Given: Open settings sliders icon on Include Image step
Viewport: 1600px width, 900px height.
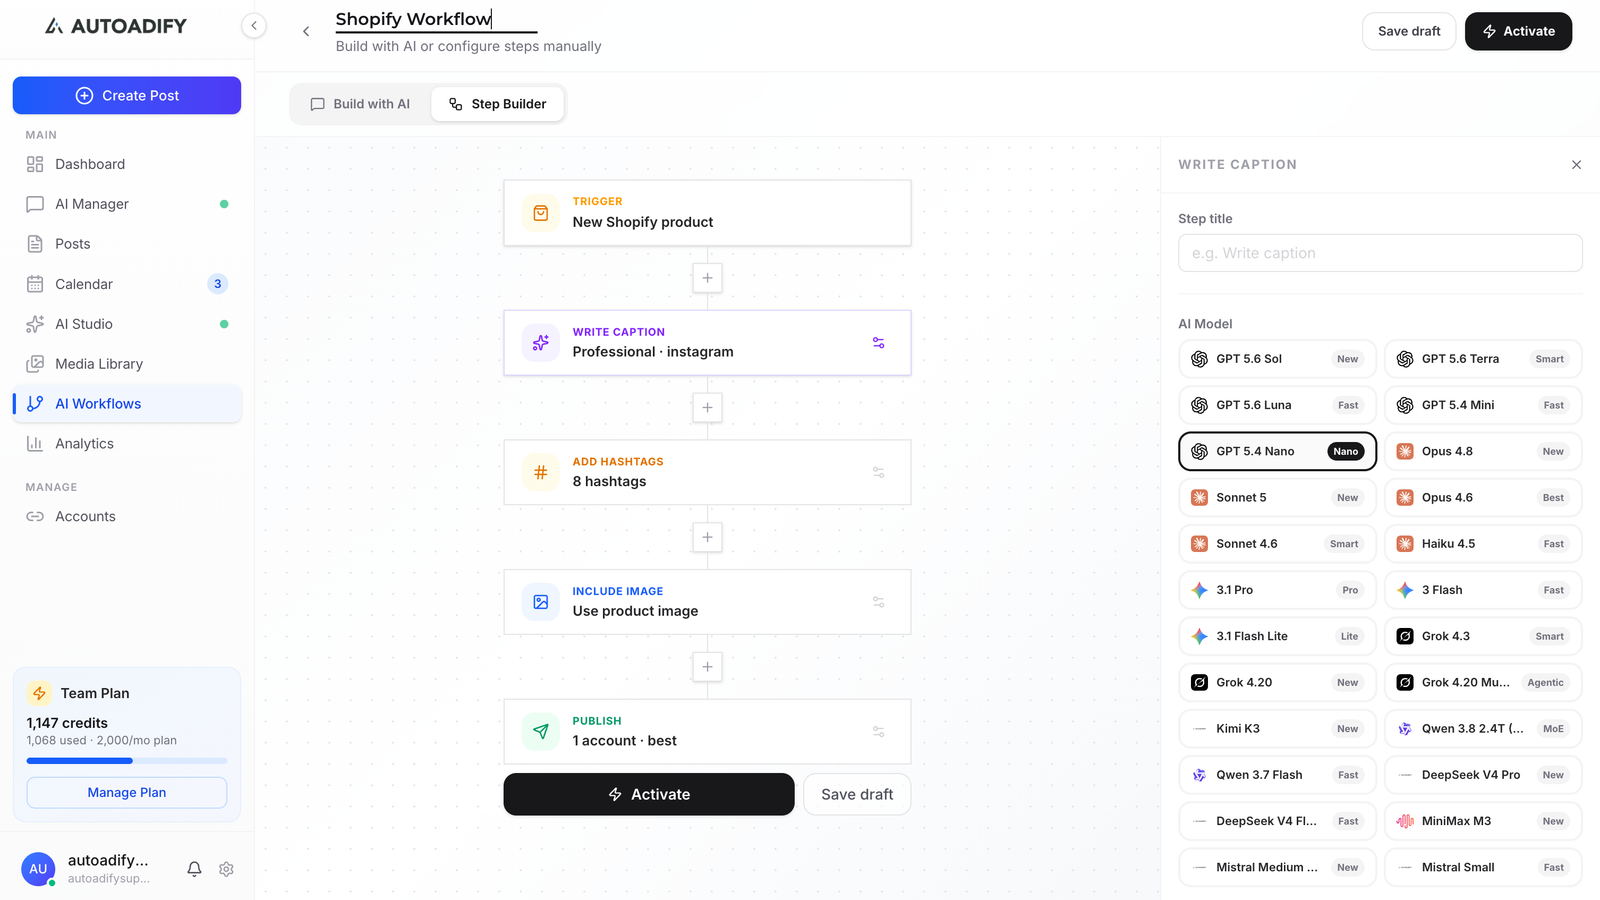Looking at the screenshot, I should (x=879, y=602).
